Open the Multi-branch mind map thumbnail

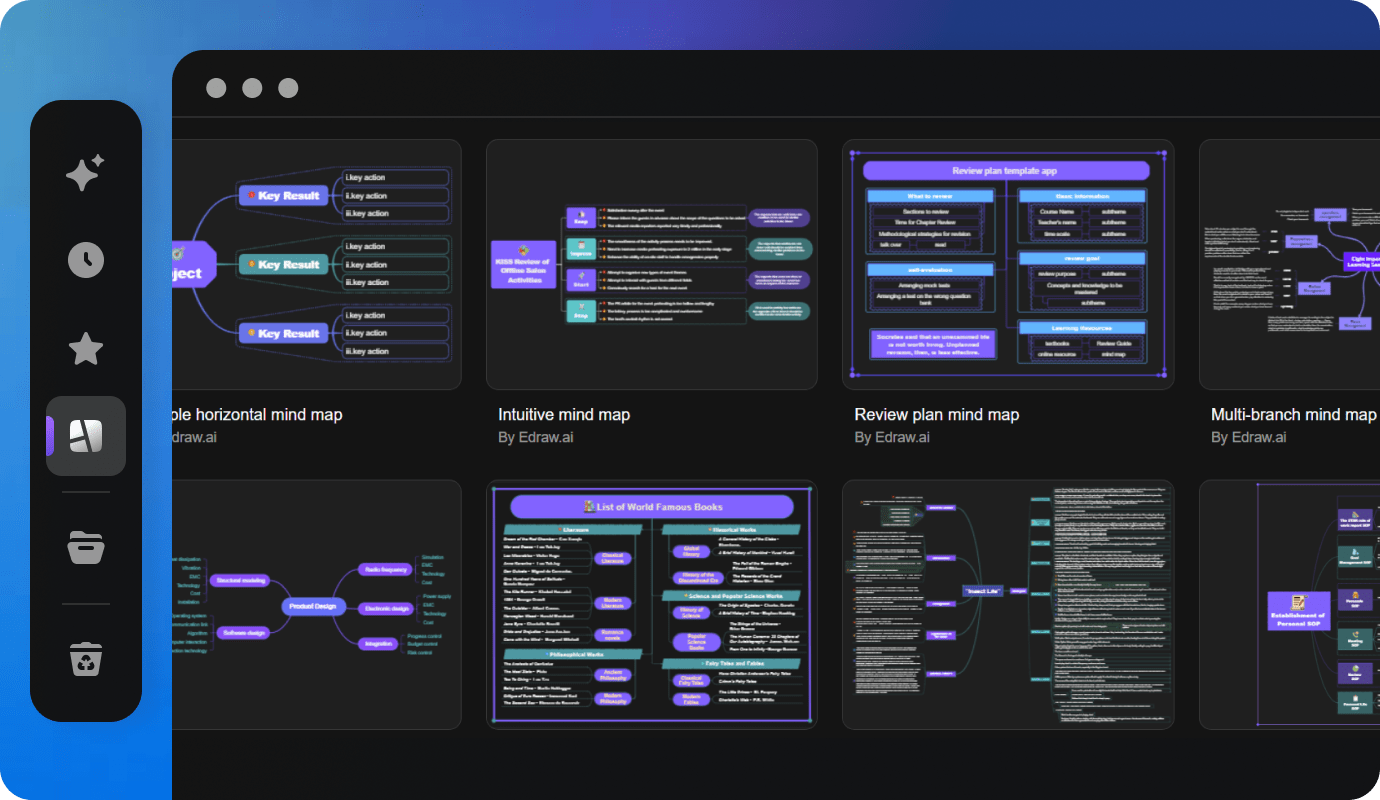pyautogui.click(x=1290, y=264)
